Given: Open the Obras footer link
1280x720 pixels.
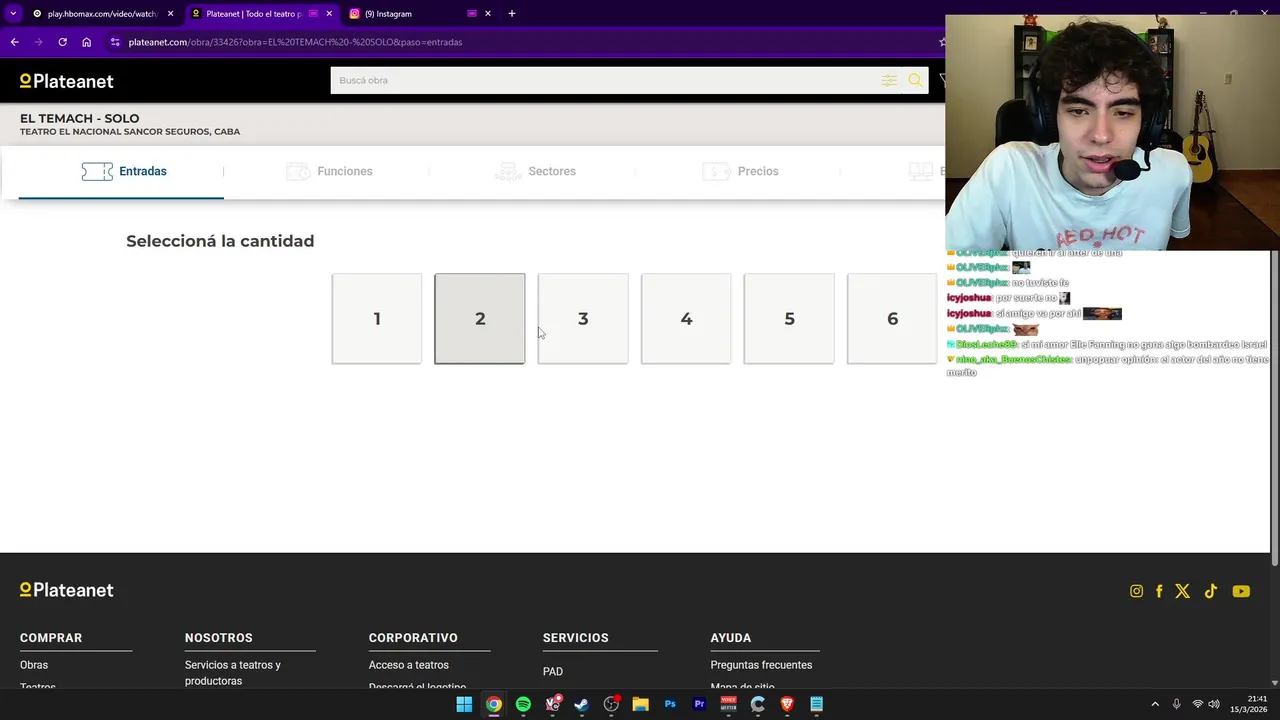Looking at the screenshot, I should click(x=34, y=665).
